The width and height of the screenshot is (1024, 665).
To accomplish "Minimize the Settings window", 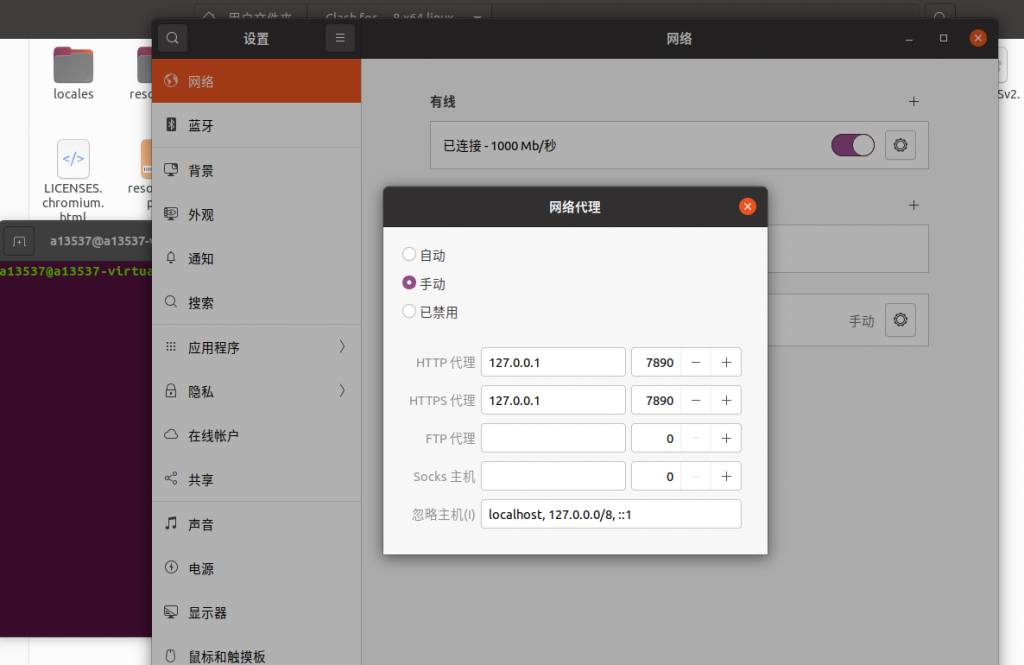I will pos(908,39).
